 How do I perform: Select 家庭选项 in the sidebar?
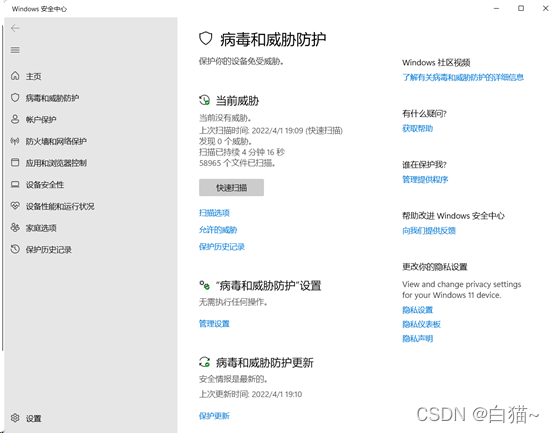[x=41, y=228]
